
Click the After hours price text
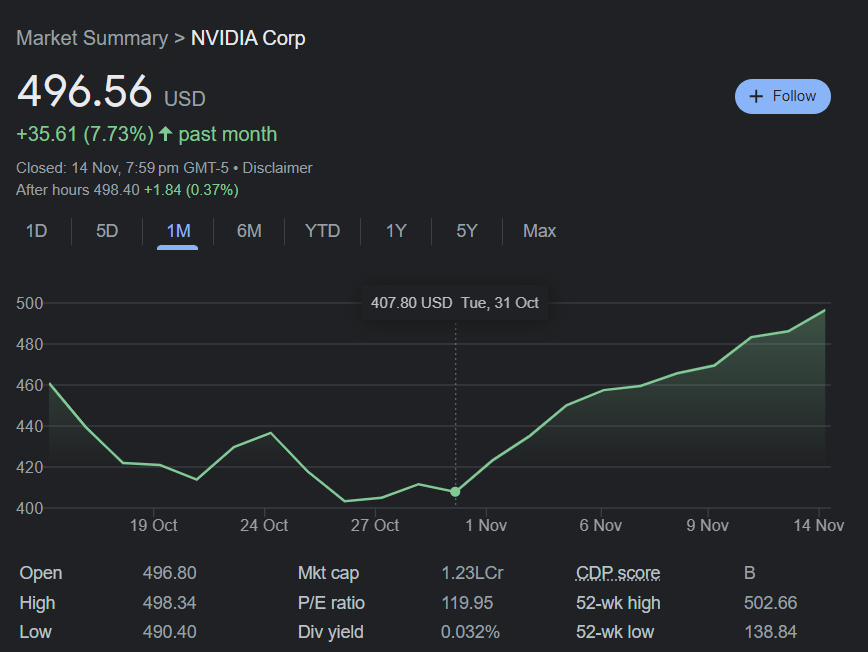pyautogui.click(x=127, y=190)
